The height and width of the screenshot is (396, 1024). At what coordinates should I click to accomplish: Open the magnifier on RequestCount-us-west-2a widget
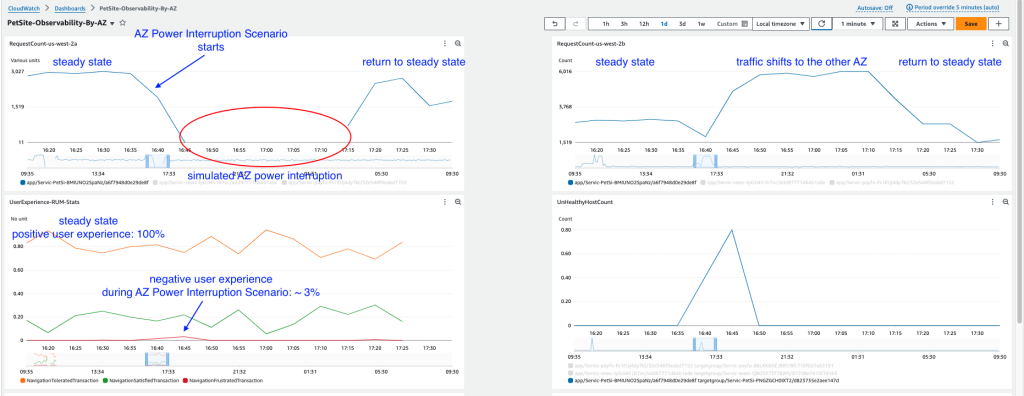click(x=458, y=43)
